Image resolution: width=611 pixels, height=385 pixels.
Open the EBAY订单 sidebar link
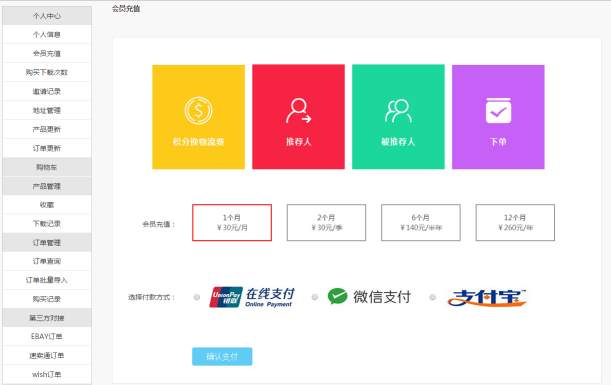(x=47, y=336)
